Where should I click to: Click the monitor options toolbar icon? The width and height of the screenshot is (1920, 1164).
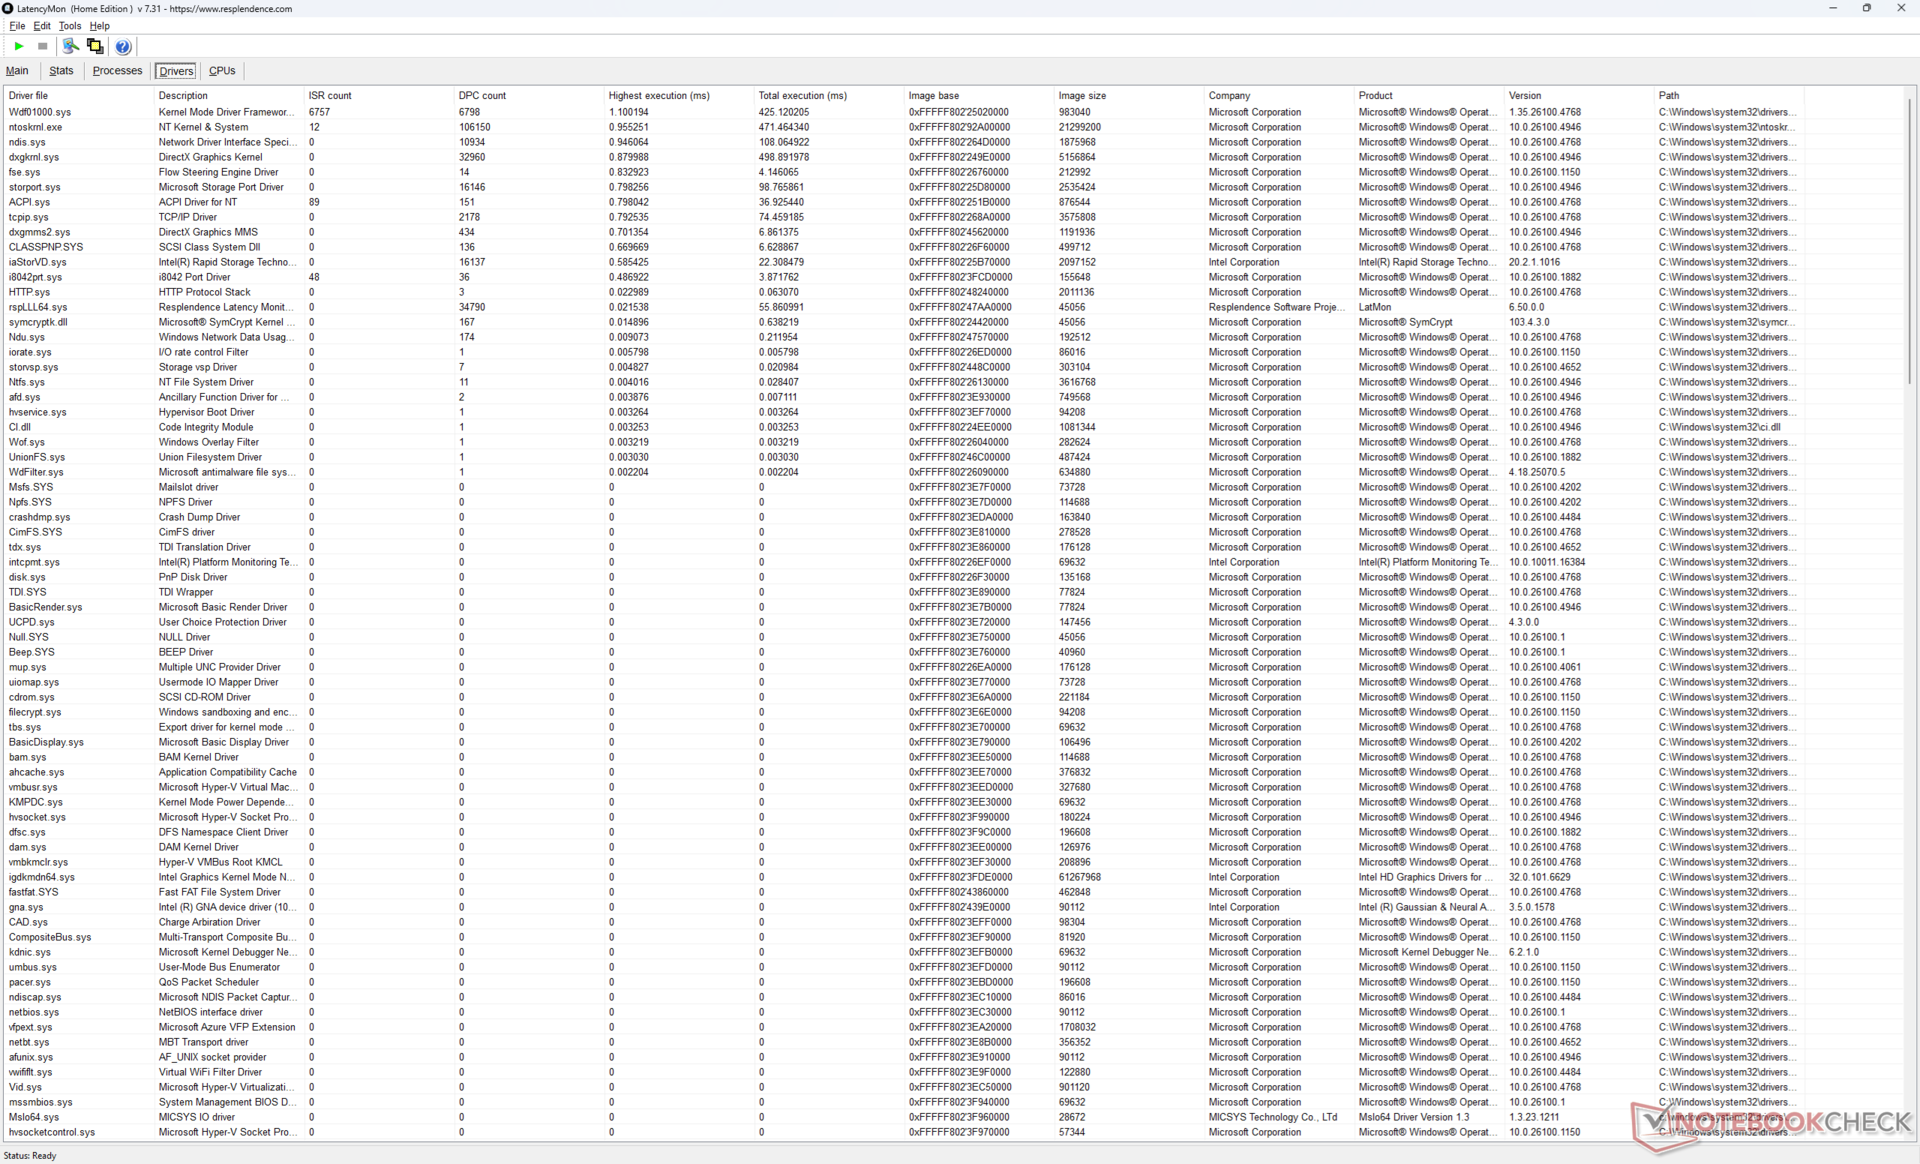point(70,46)
